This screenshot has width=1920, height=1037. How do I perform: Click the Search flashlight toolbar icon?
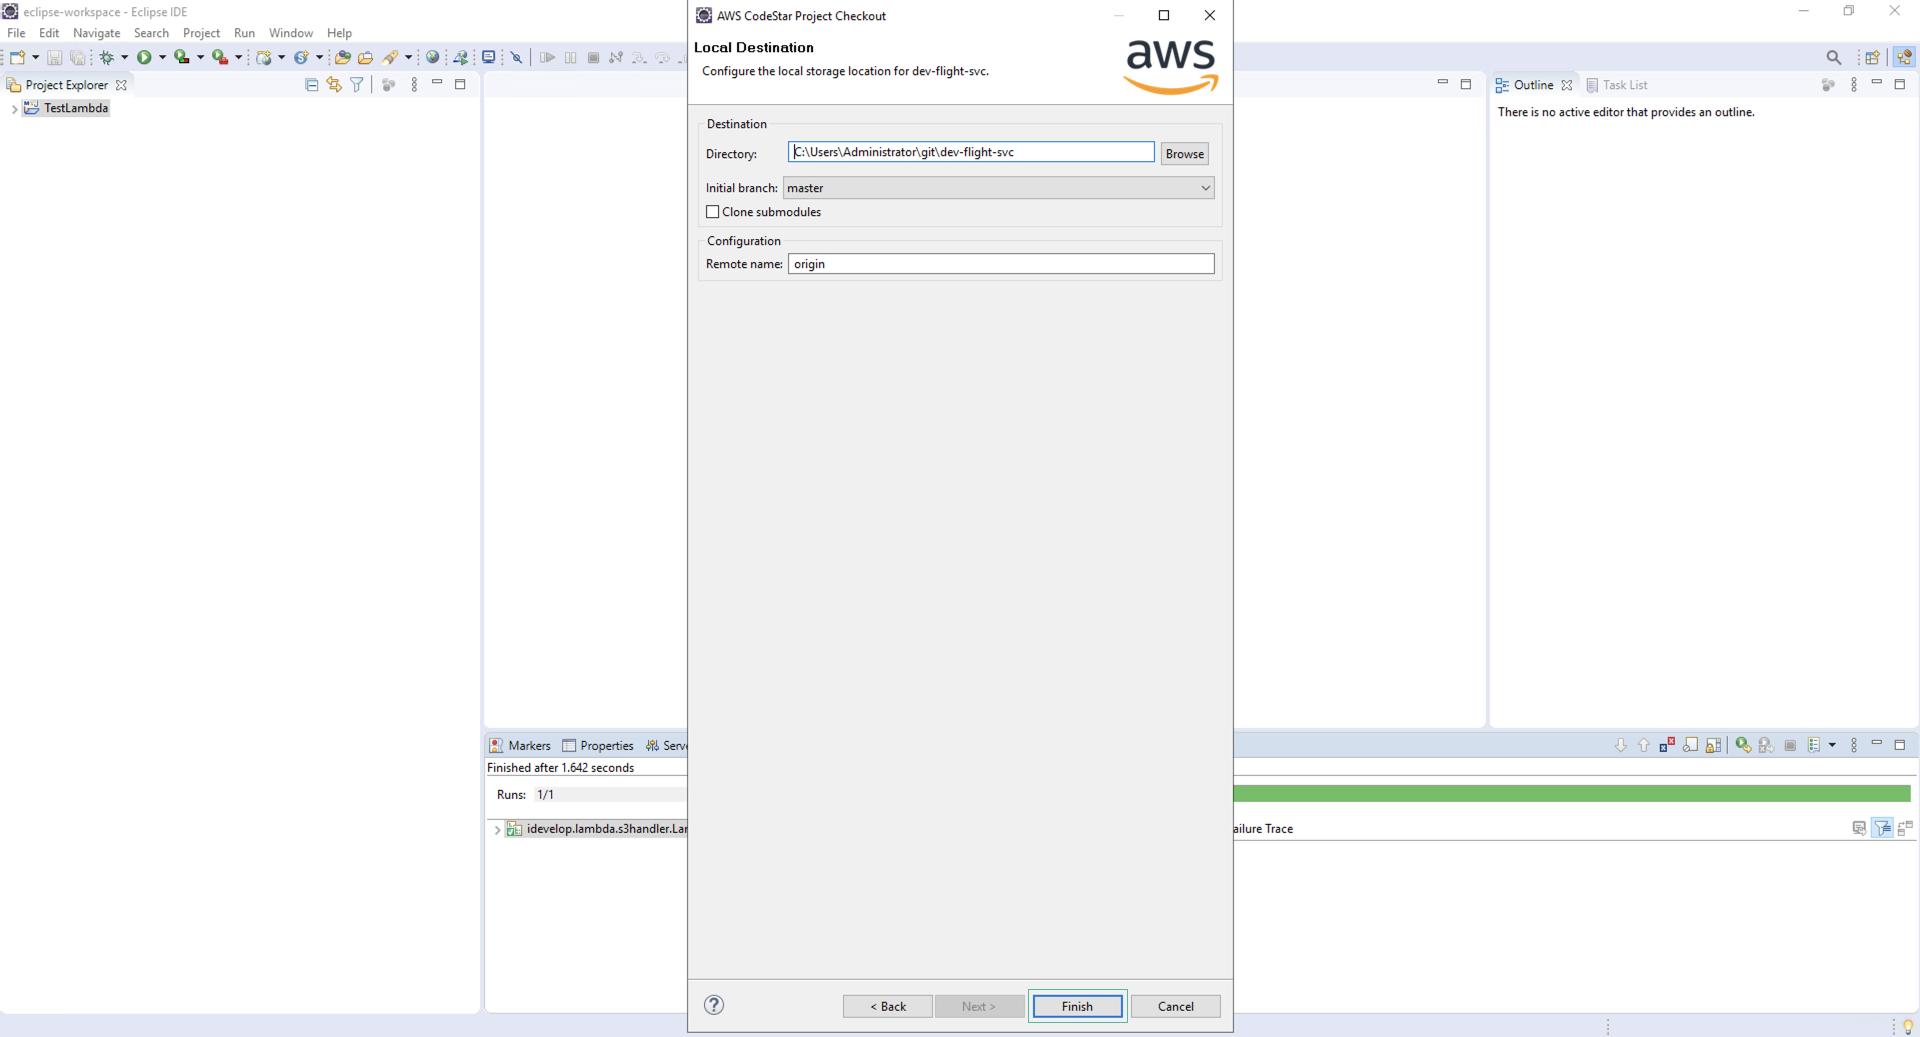(391, 57)
